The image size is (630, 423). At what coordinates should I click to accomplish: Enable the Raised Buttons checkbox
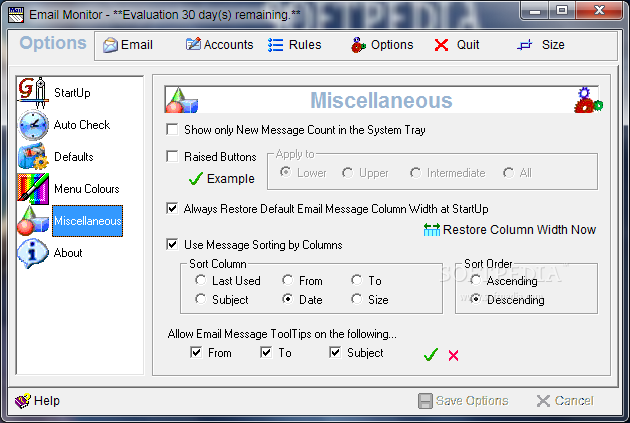point(172,156)
